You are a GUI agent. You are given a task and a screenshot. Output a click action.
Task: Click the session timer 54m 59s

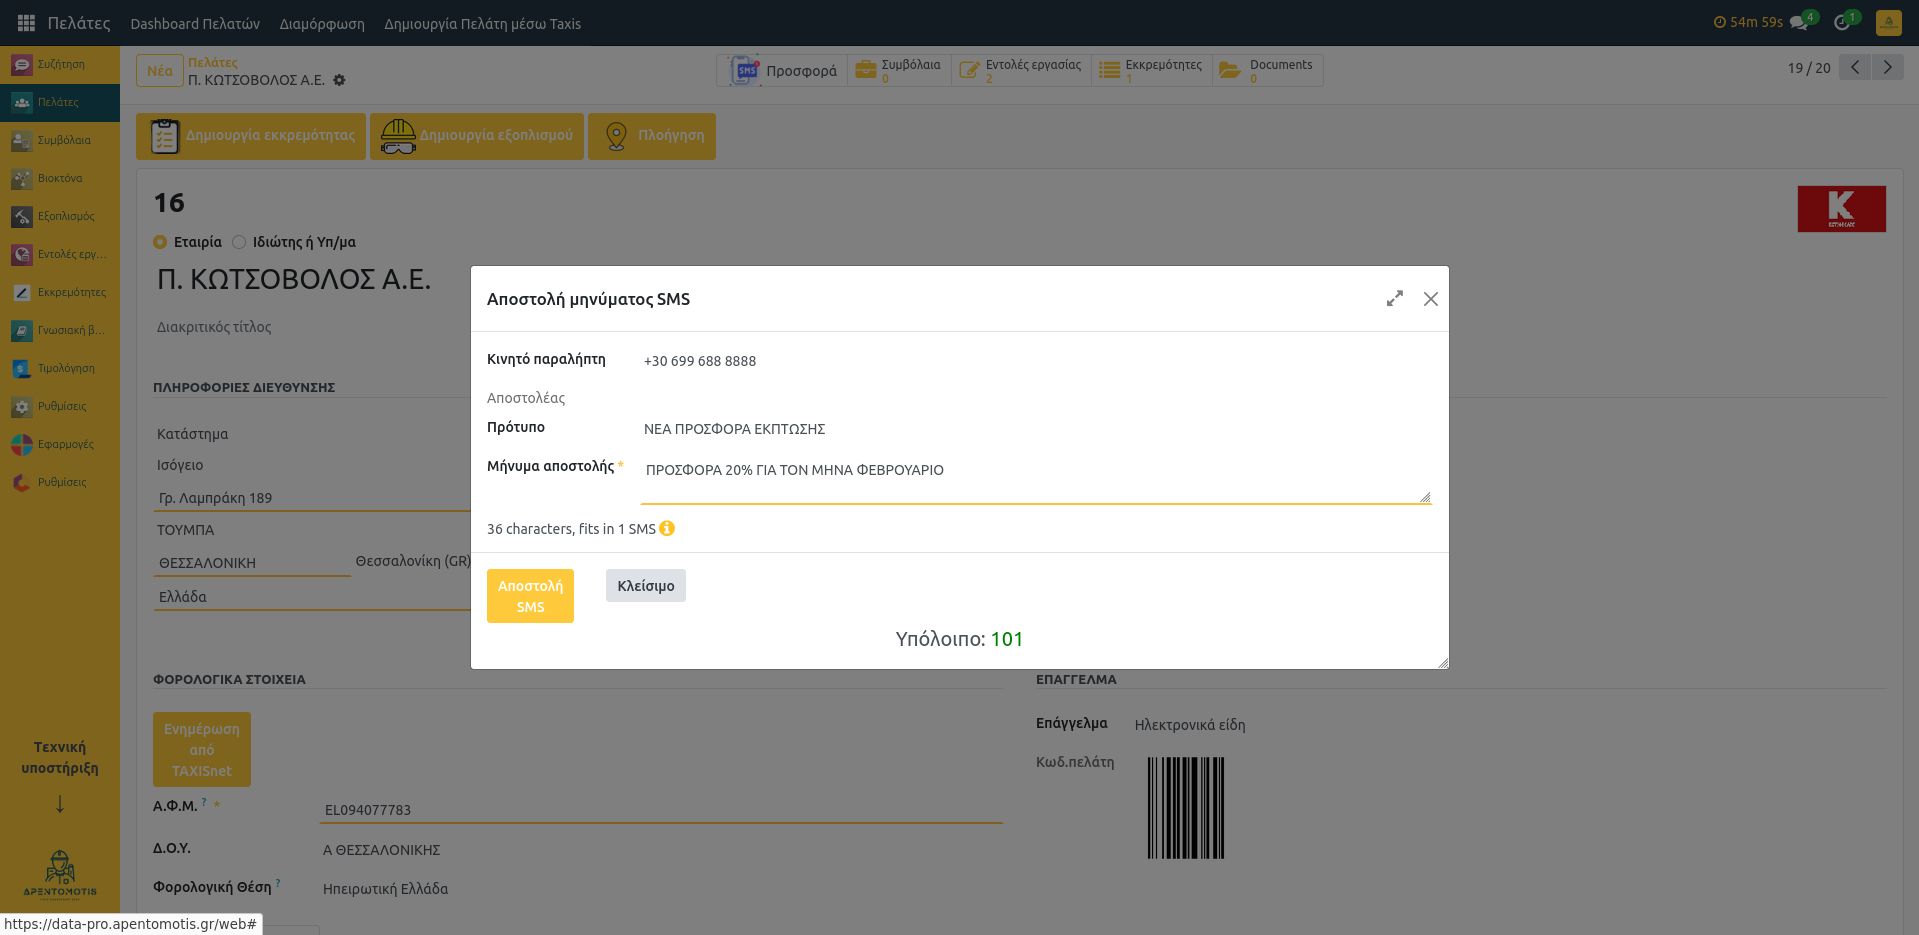pyautogui.click(x=1748, y=22)
